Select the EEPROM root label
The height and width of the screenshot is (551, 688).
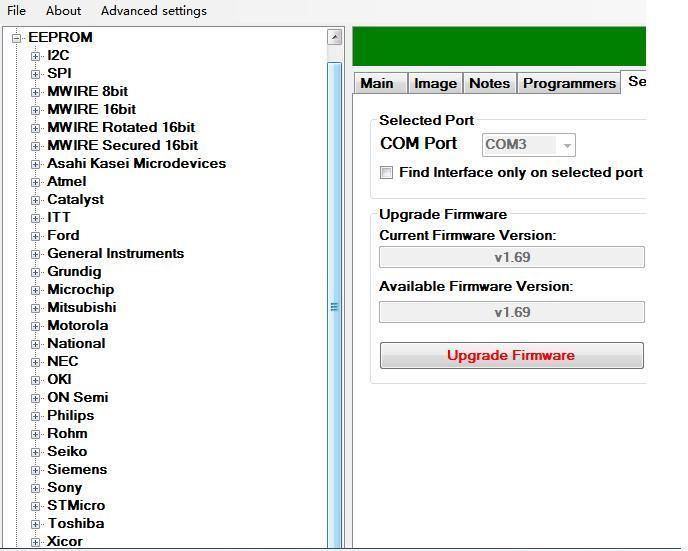[60, 37]
